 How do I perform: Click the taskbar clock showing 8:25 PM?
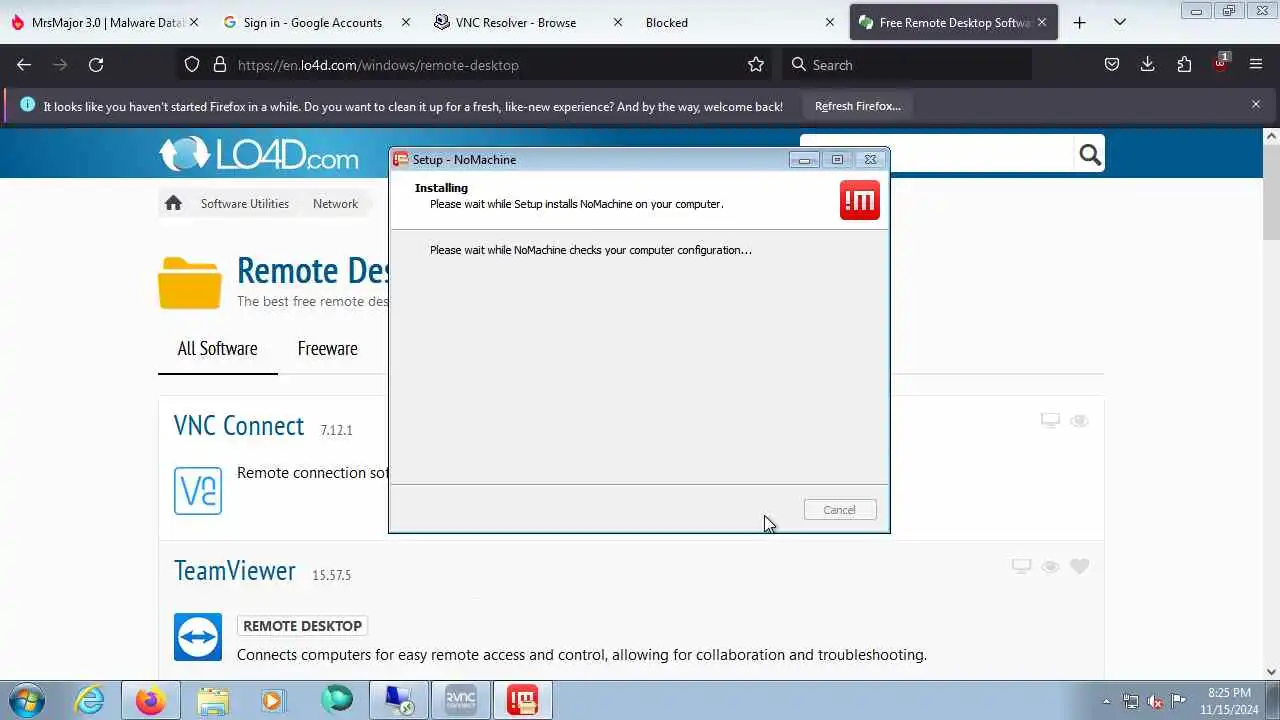tap(1229, 700)
